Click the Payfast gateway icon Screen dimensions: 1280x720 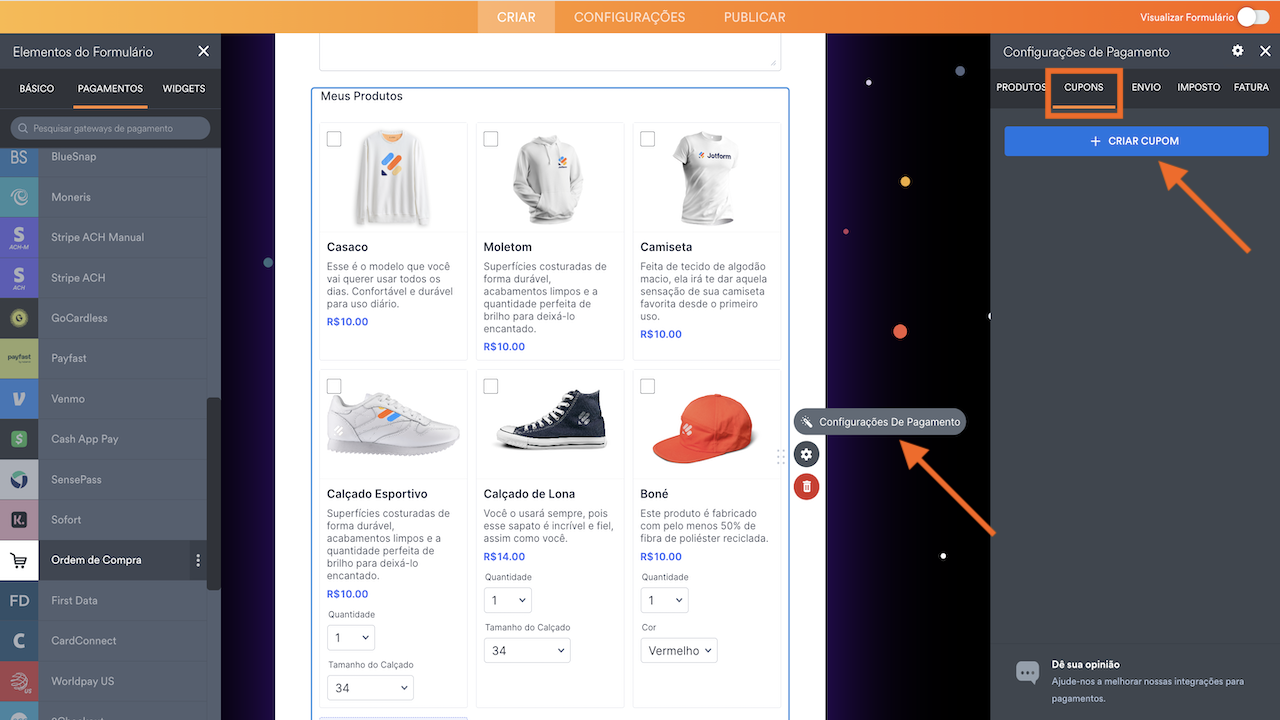pyautogui.click(x=19, y=358)
